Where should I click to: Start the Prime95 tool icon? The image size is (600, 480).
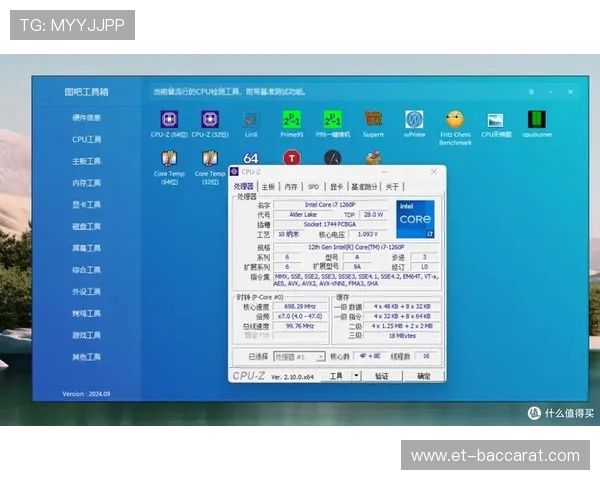(292, 119)
